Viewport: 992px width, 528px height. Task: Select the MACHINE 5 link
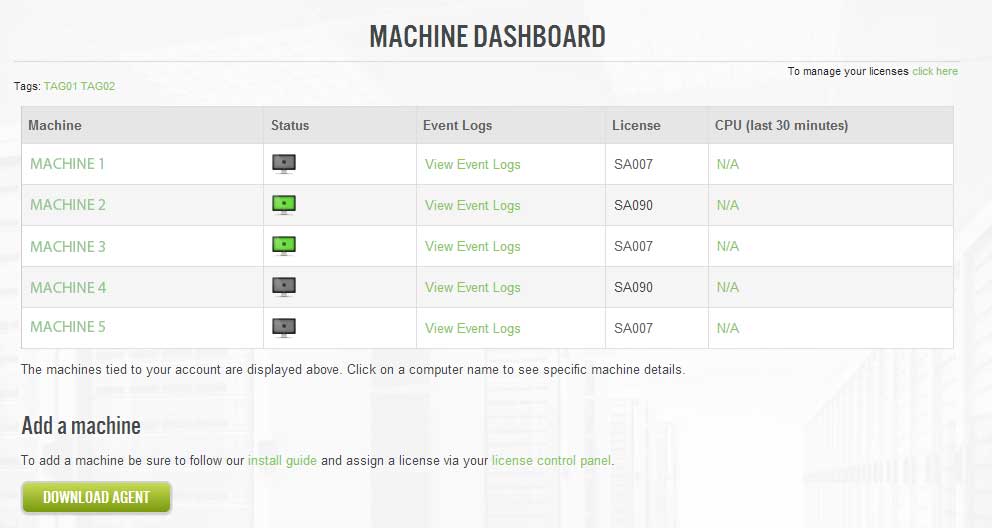point(68,327)
